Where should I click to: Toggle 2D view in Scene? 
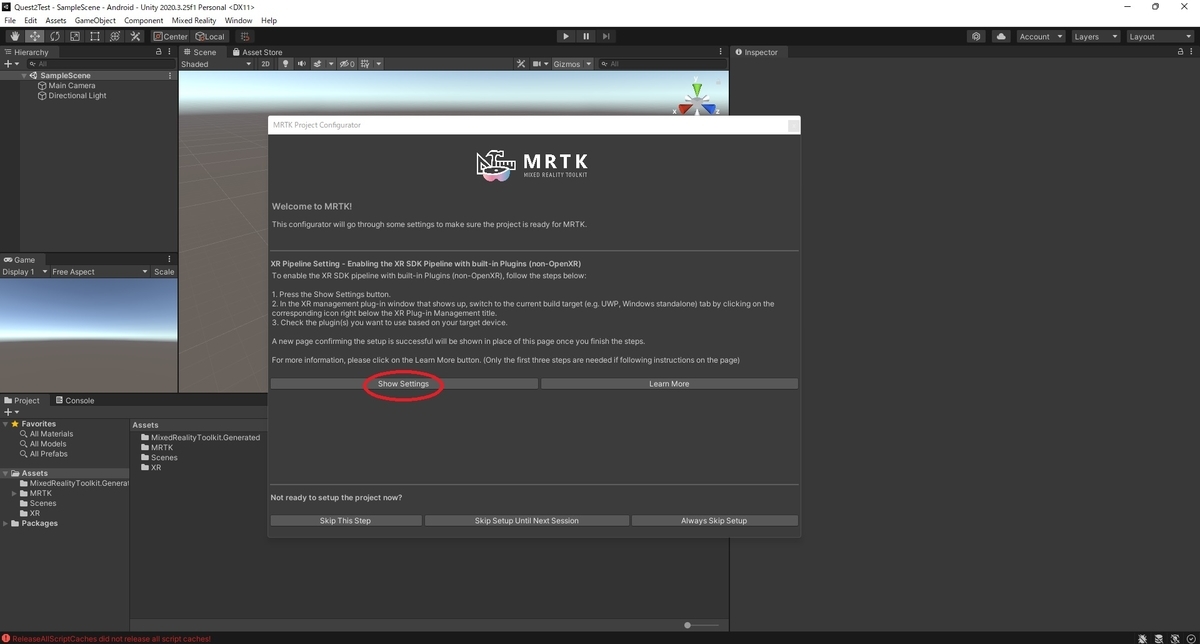tap(266, 64)
